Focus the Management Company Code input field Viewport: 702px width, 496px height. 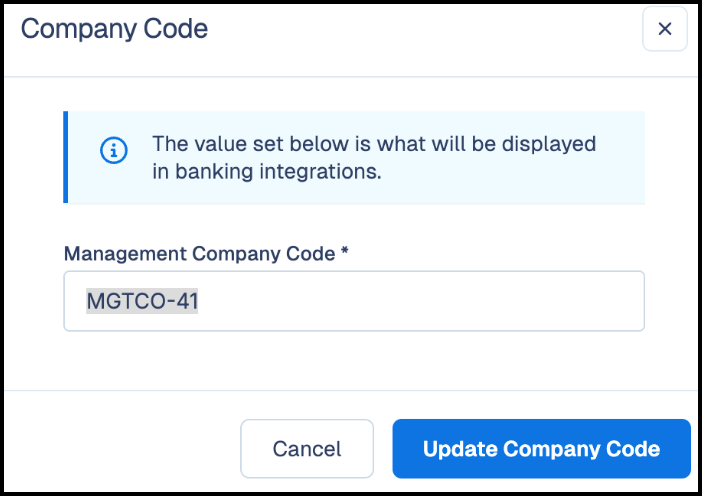(354, 301)
